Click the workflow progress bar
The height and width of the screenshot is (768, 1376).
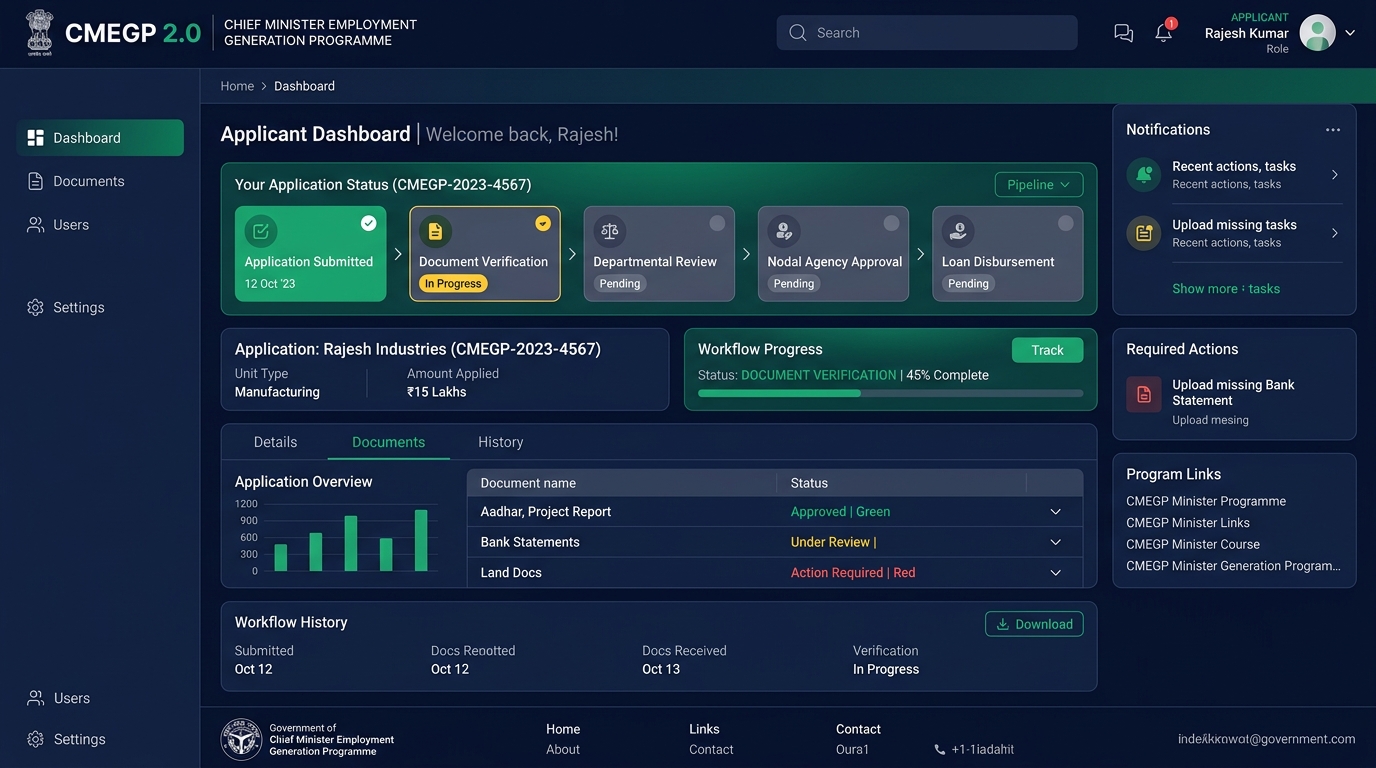click(x=890, y=394)
